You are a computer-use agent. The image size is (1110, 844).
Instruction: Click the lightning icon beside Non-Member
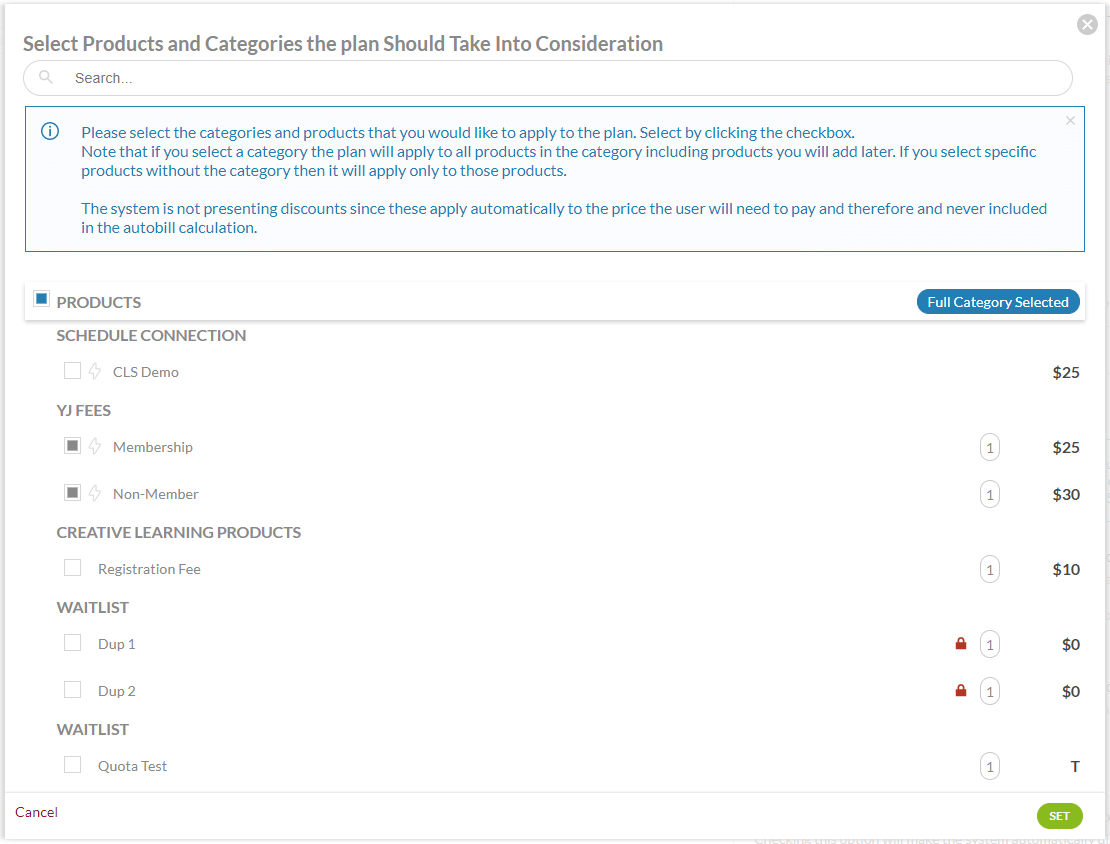click(95, 494)
